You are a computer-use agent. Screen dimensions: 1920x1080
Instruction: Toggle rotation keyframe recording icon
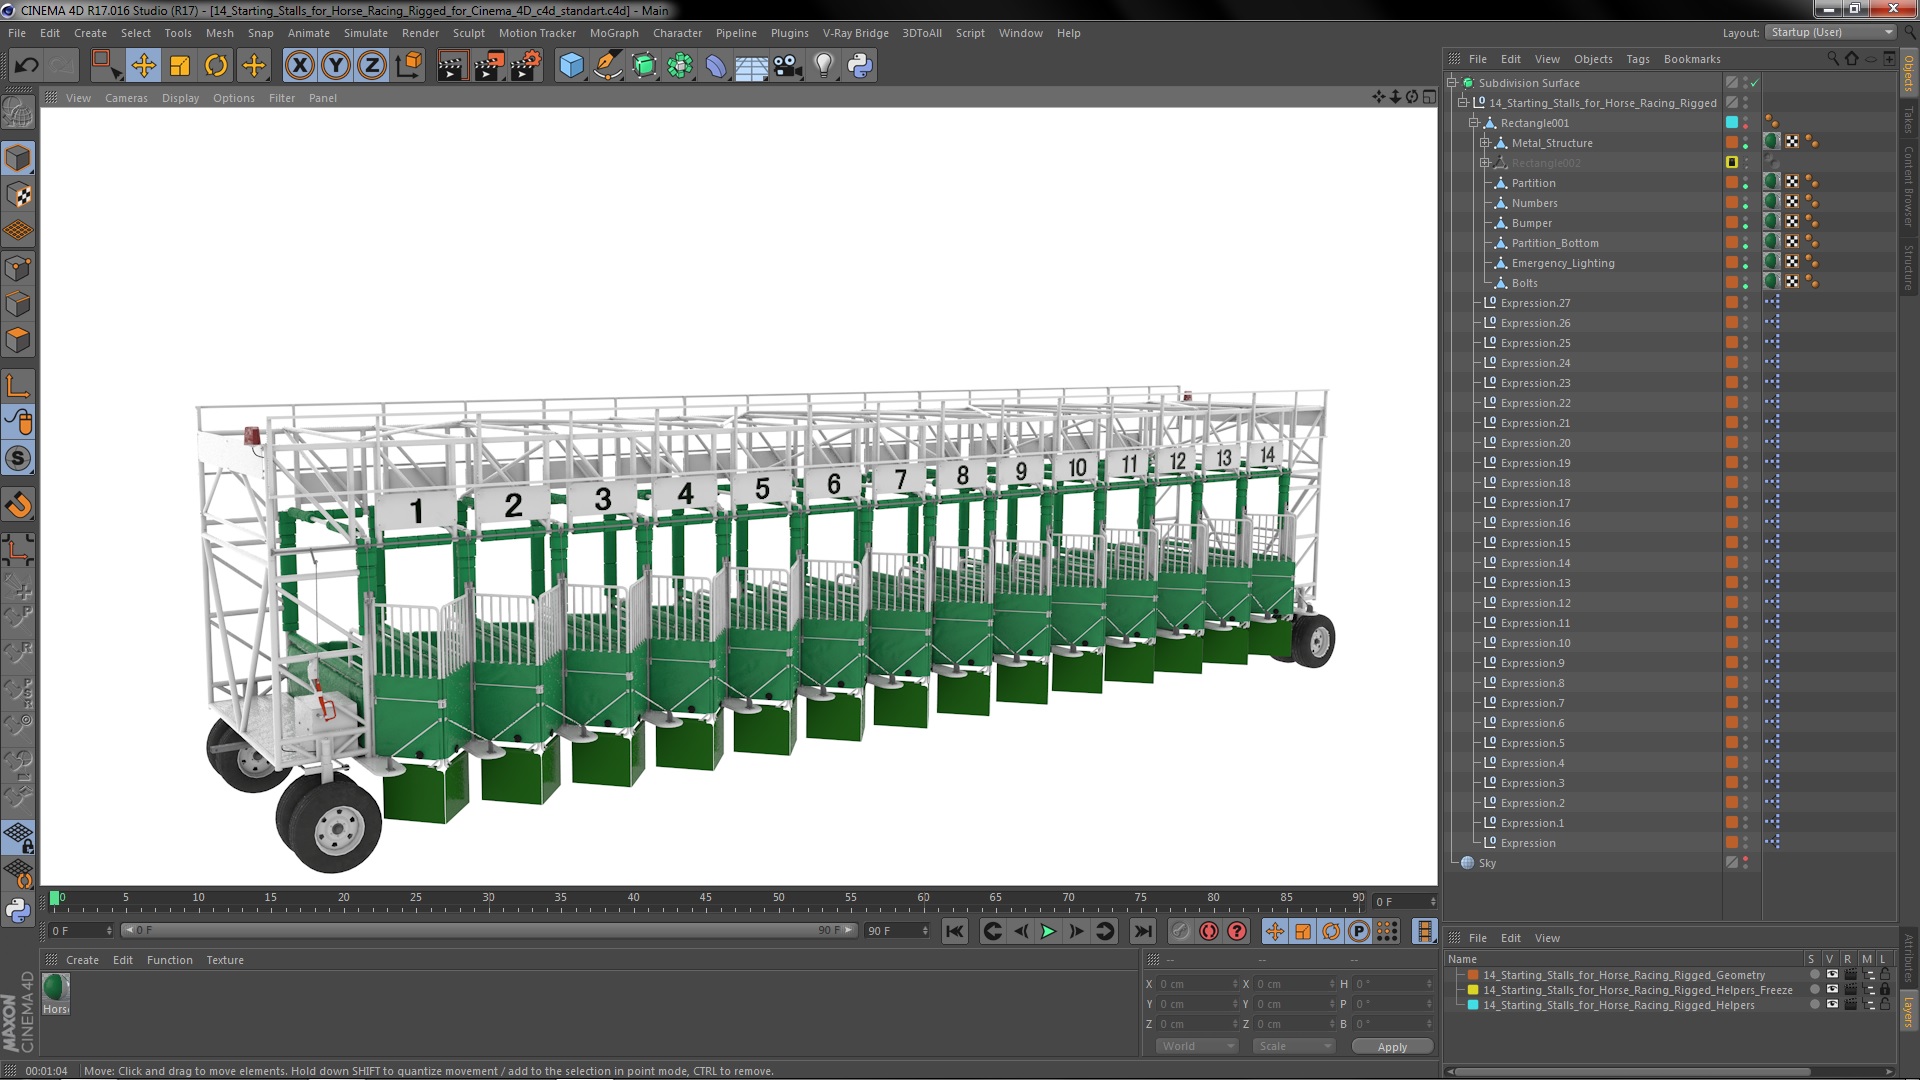pos(1331,931)
